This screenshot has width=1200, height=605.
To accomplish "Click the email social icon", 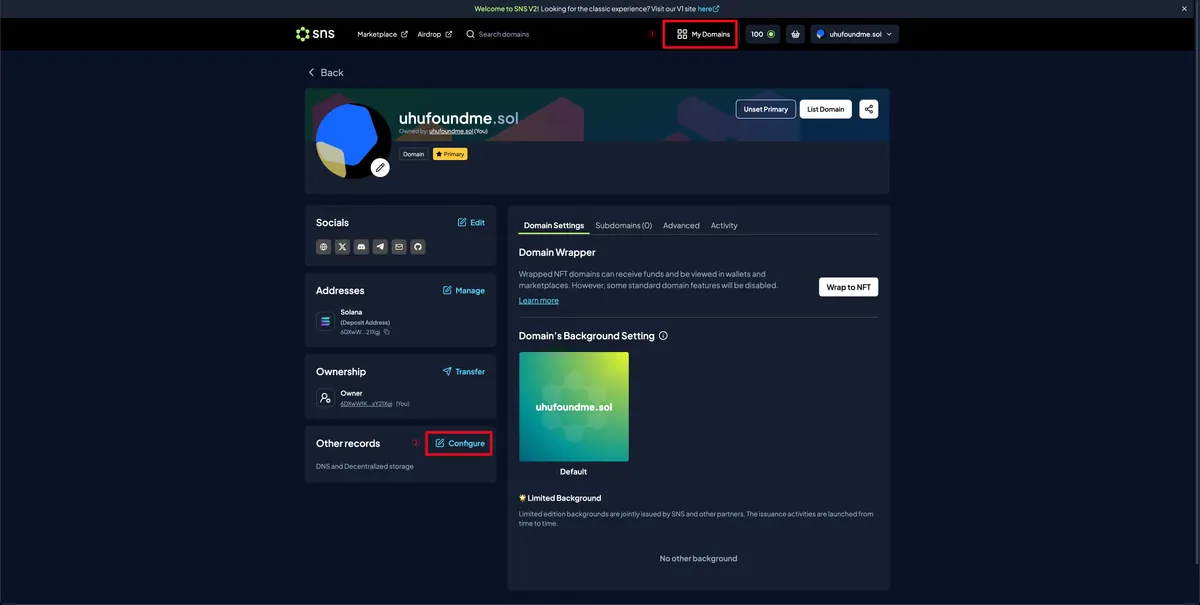I will click(399, 247).
